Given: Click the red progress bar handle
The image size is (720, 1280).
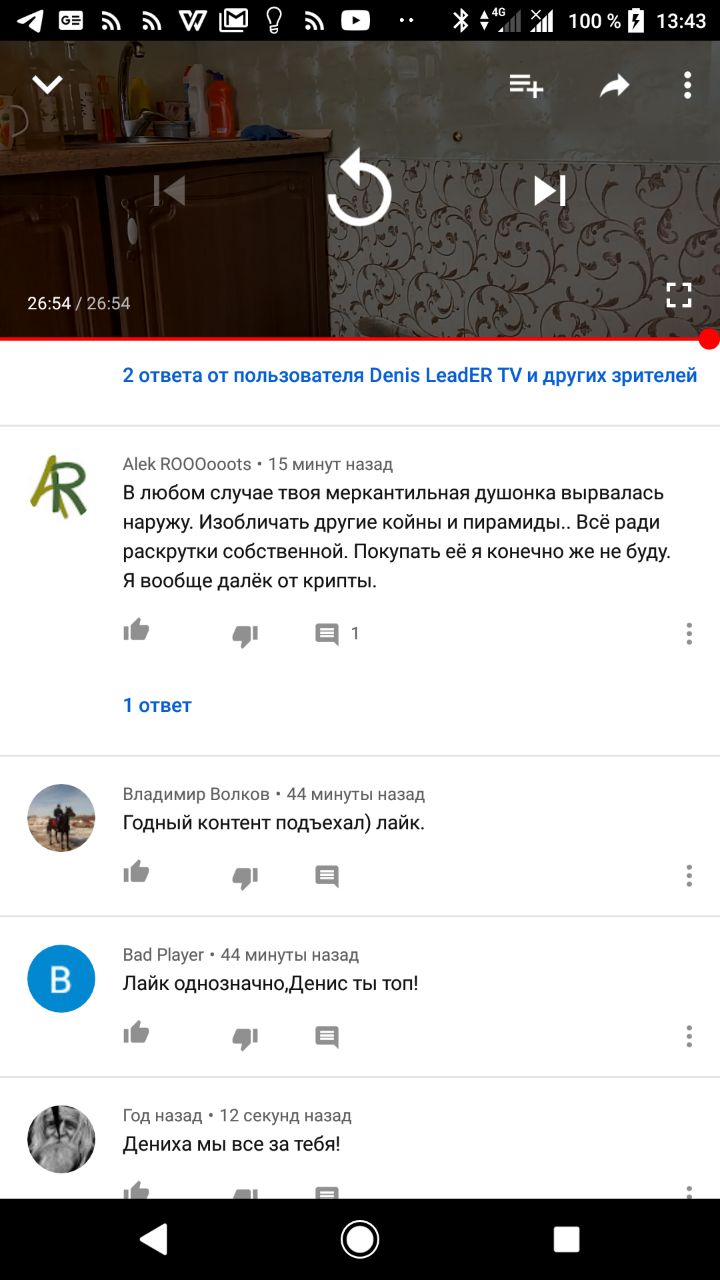Looking at the screenshot, I should pyautogui.click(x=709, y=339).
